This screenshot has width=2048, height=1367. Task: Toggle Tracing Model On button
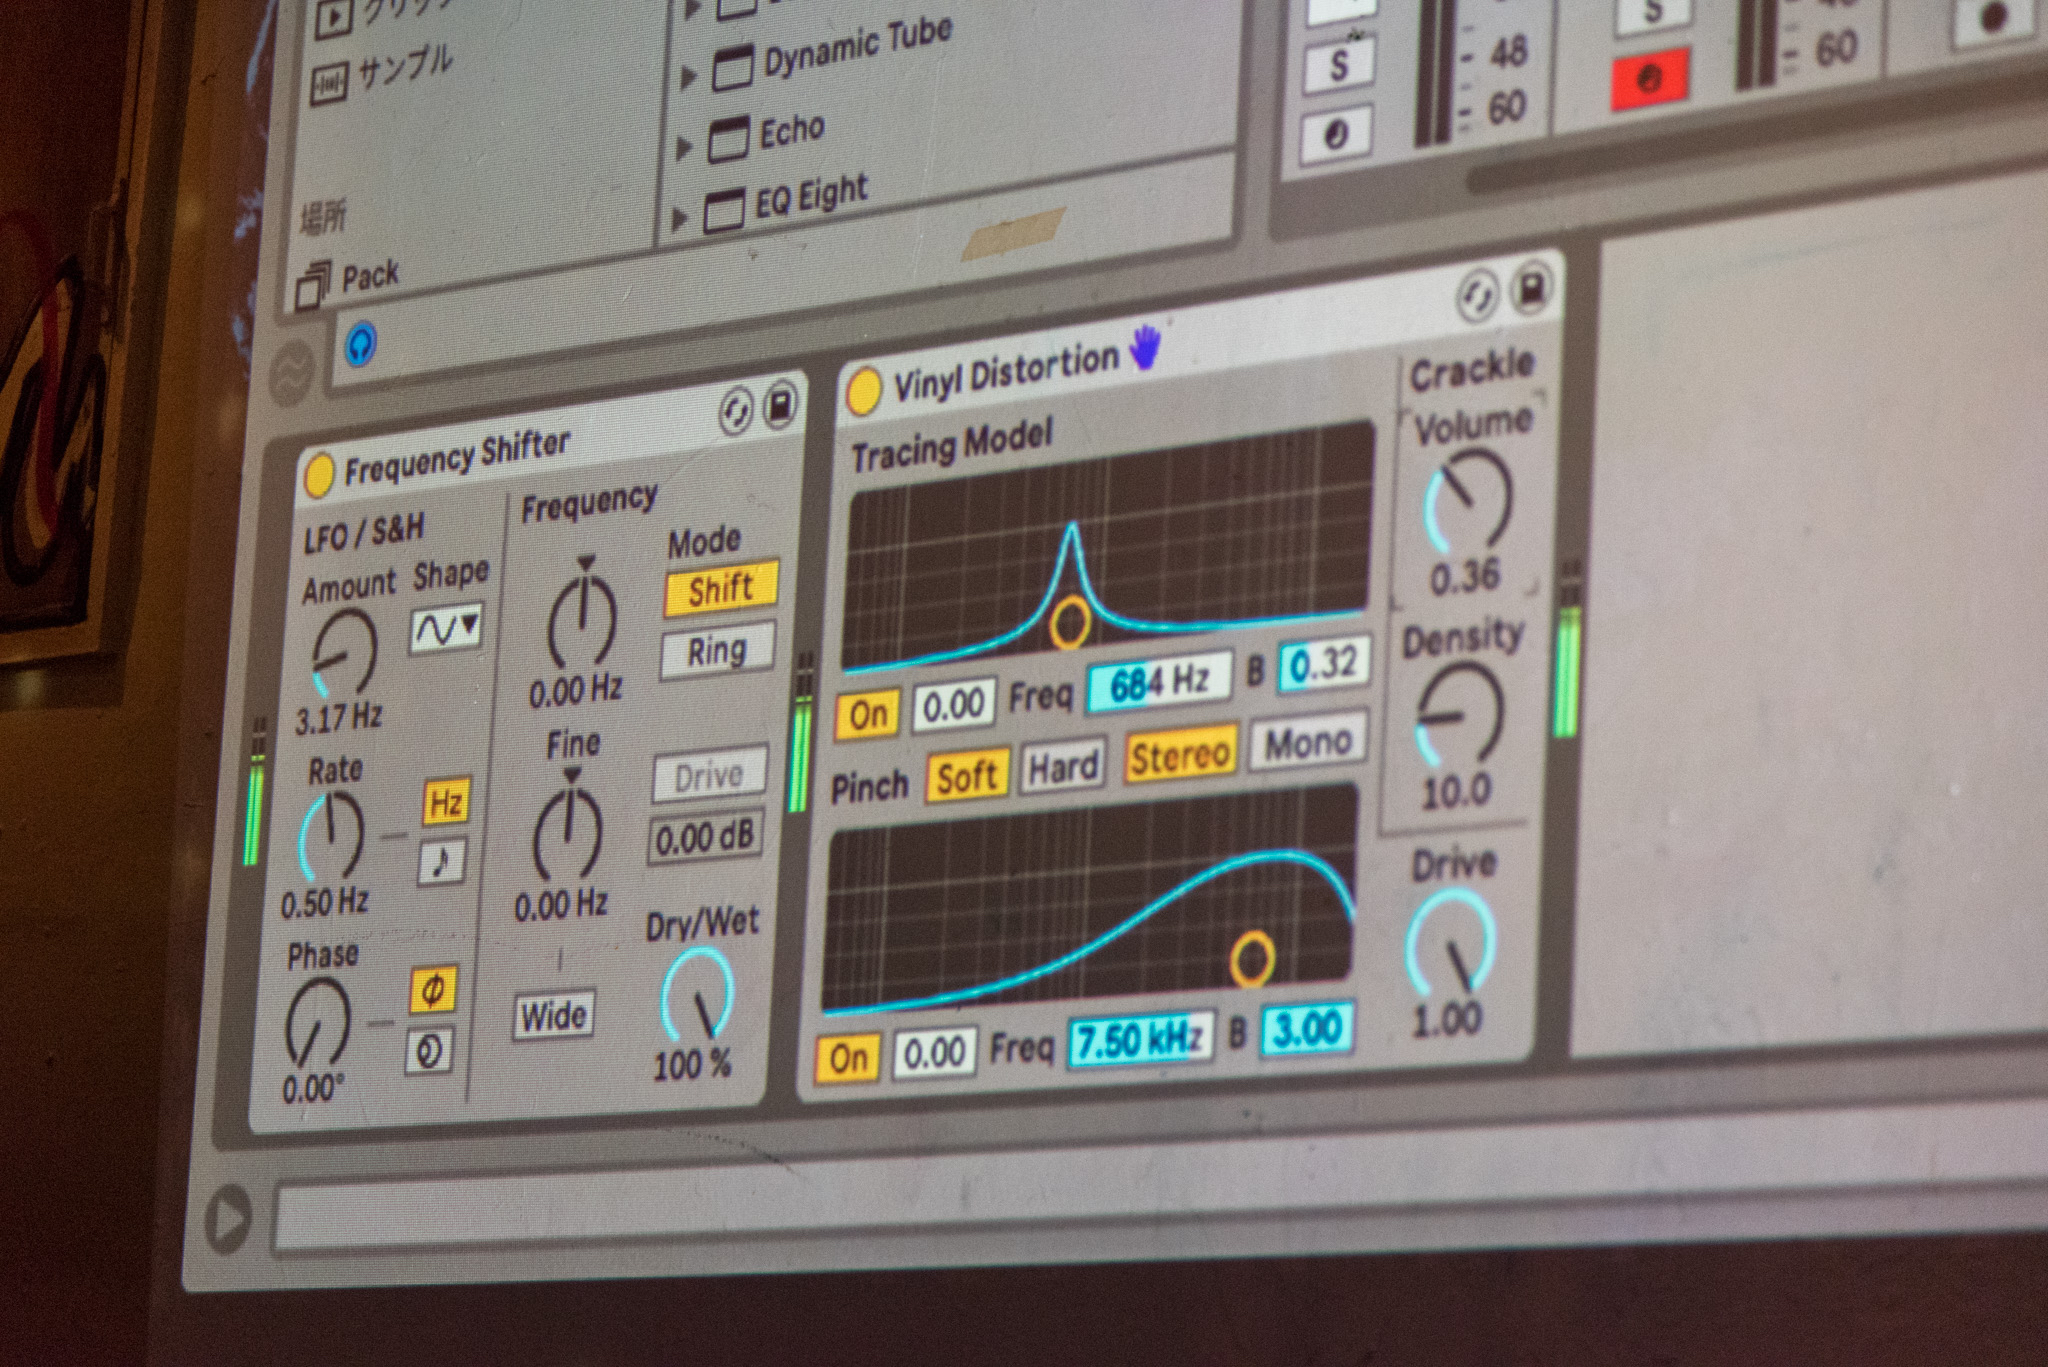(867, 714)
